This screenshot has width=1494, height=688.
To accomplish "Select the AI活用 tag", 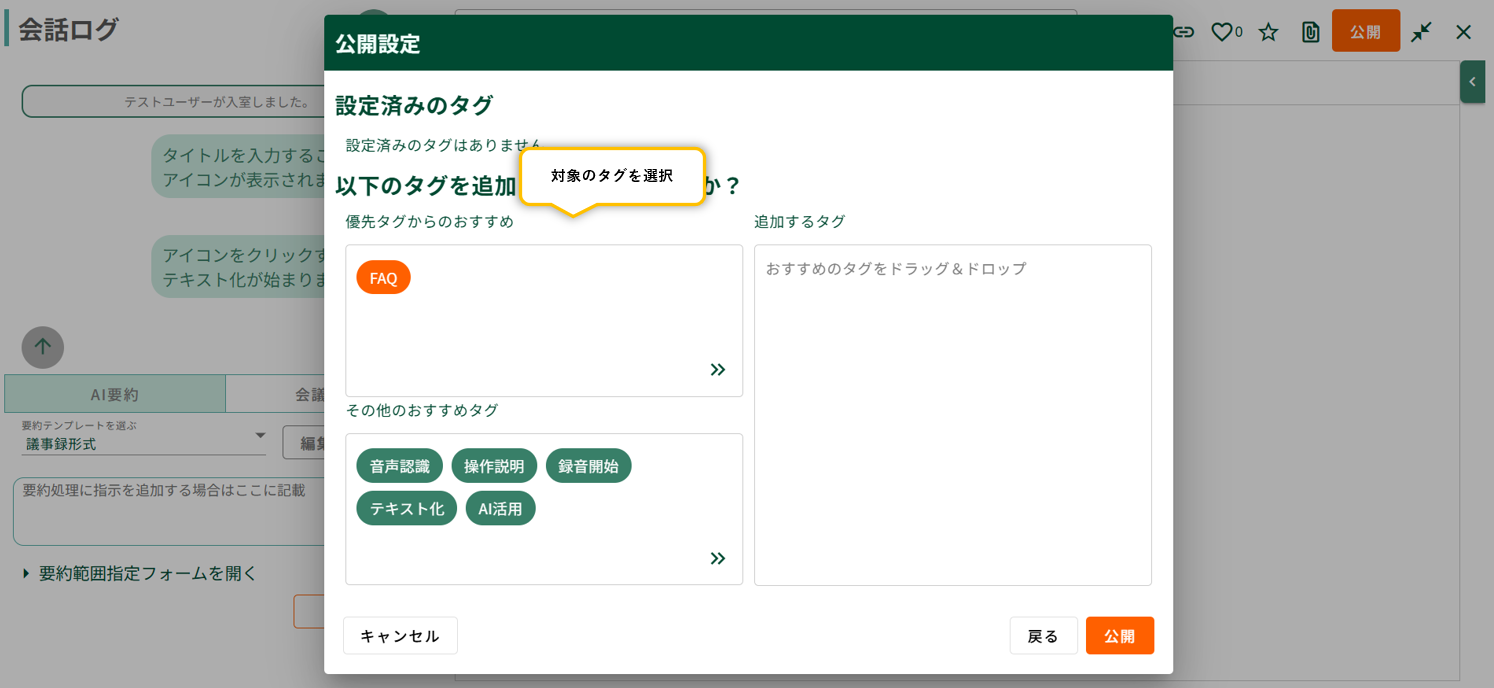I will (500, 508).
